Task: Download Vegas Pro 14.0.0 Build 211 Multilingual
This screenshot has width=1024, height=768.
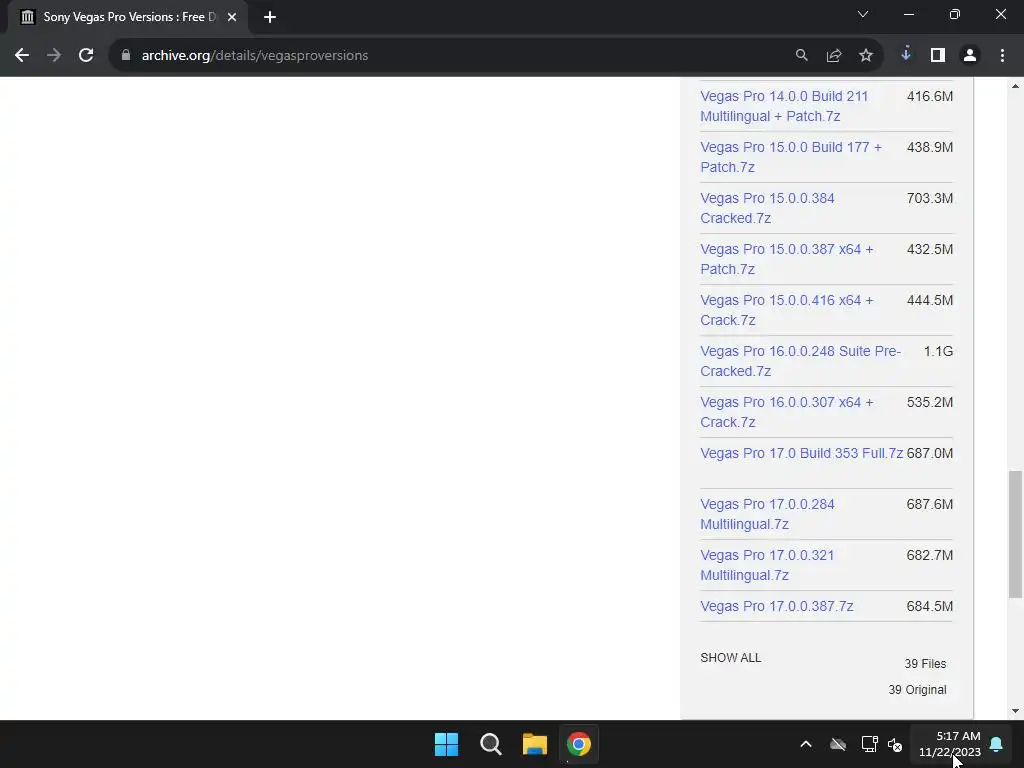Action: [x=784, y=106]
